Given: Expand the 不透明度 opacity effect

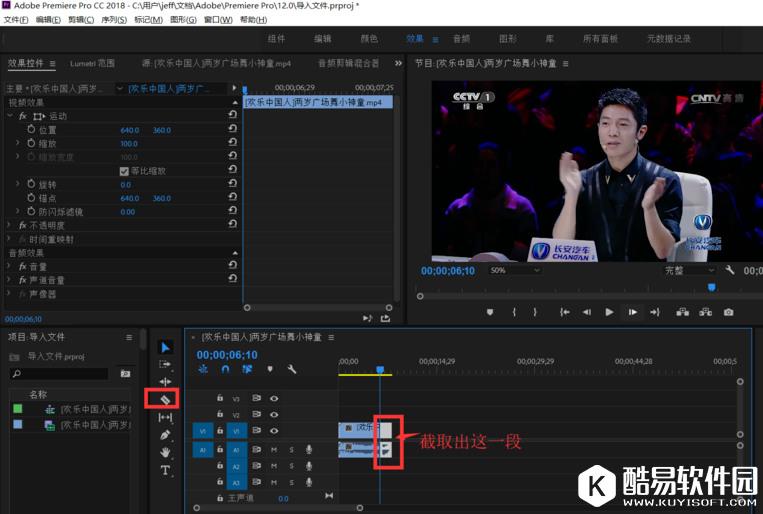Looking at the screenshot, I should pos(10,226).
